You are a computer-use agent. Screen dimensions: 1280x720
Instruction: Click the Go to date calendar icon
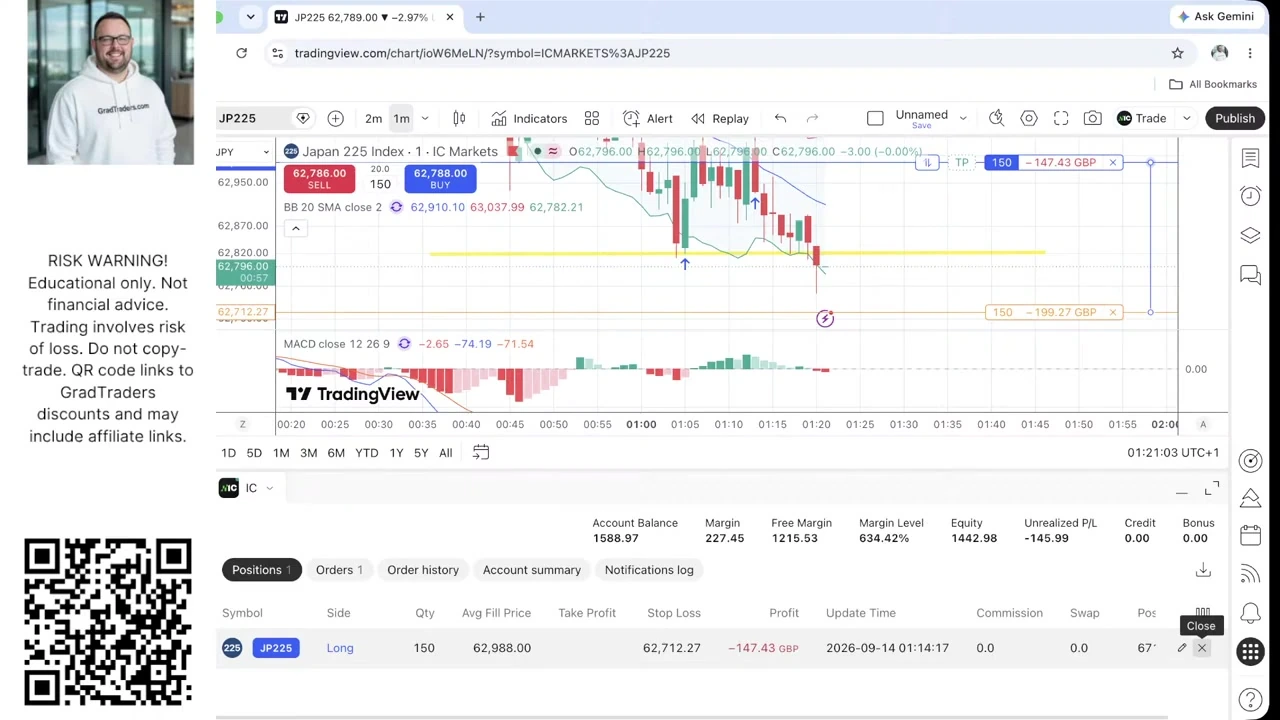(x=481, y=452)
